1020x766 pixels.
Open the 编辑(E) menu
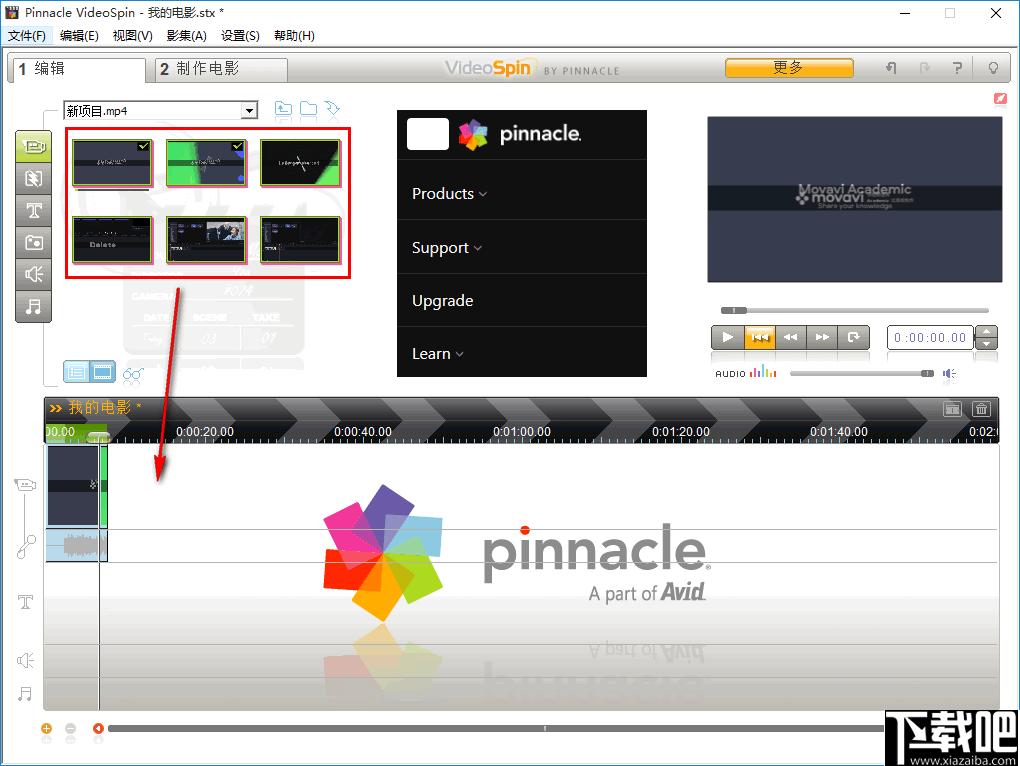79,36
